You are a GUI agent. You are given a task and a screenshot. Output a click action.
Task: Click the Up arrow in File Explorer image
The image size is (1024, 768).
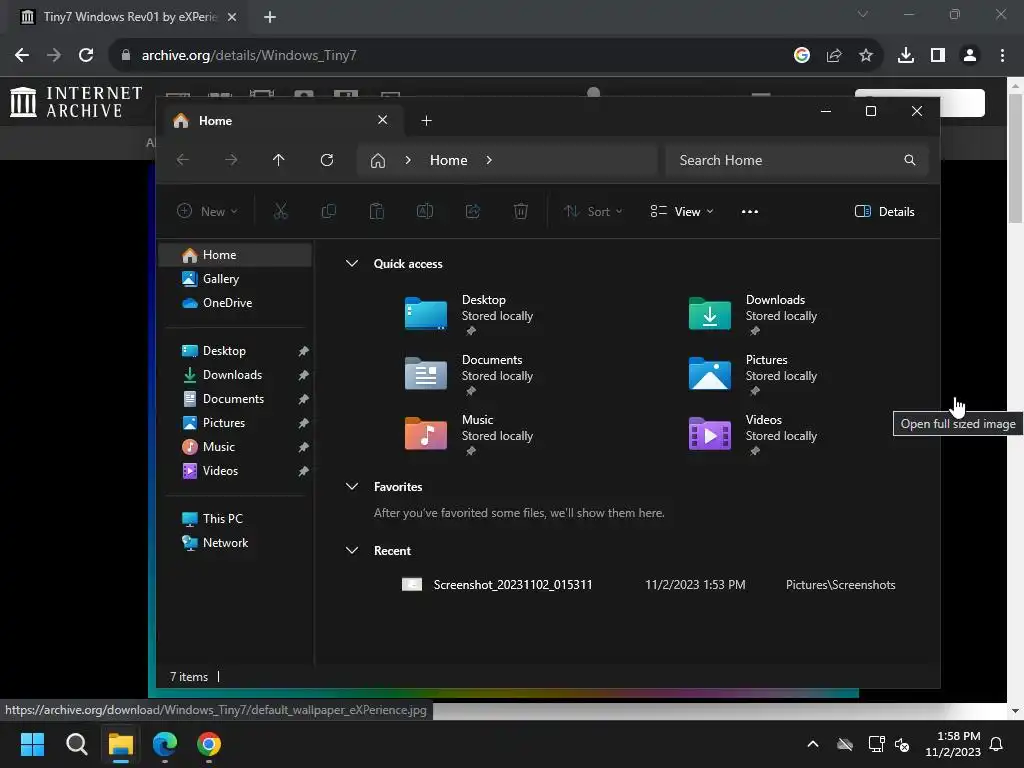click(278, 160)
